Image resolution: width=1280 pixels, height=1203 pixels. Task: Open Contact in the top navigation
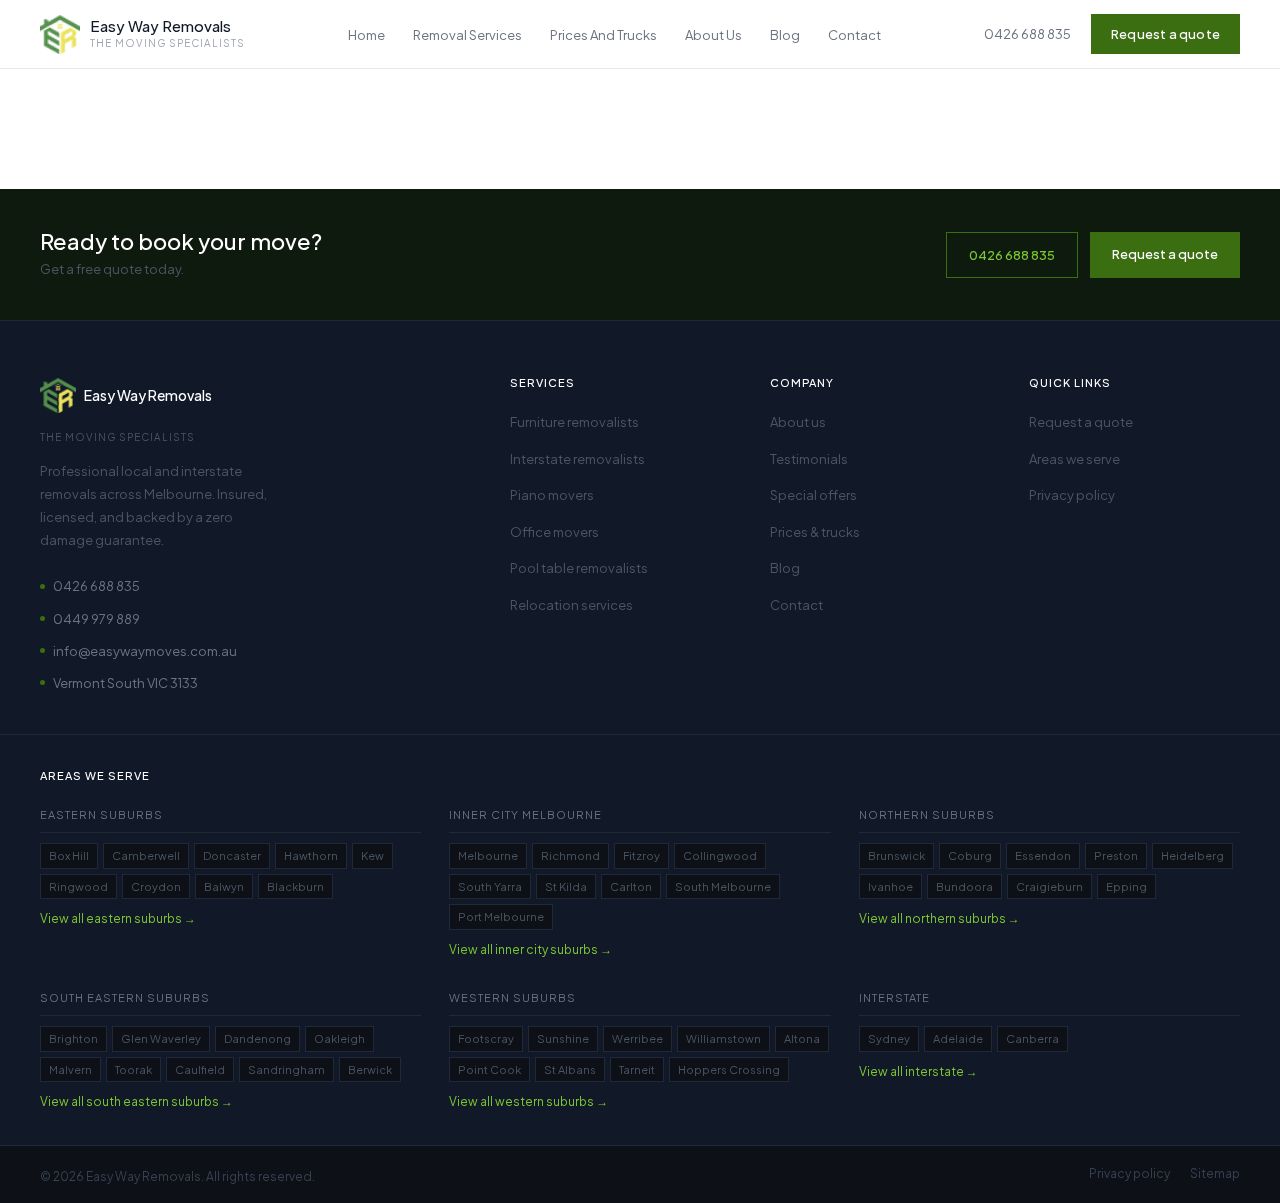coord(854,35)
